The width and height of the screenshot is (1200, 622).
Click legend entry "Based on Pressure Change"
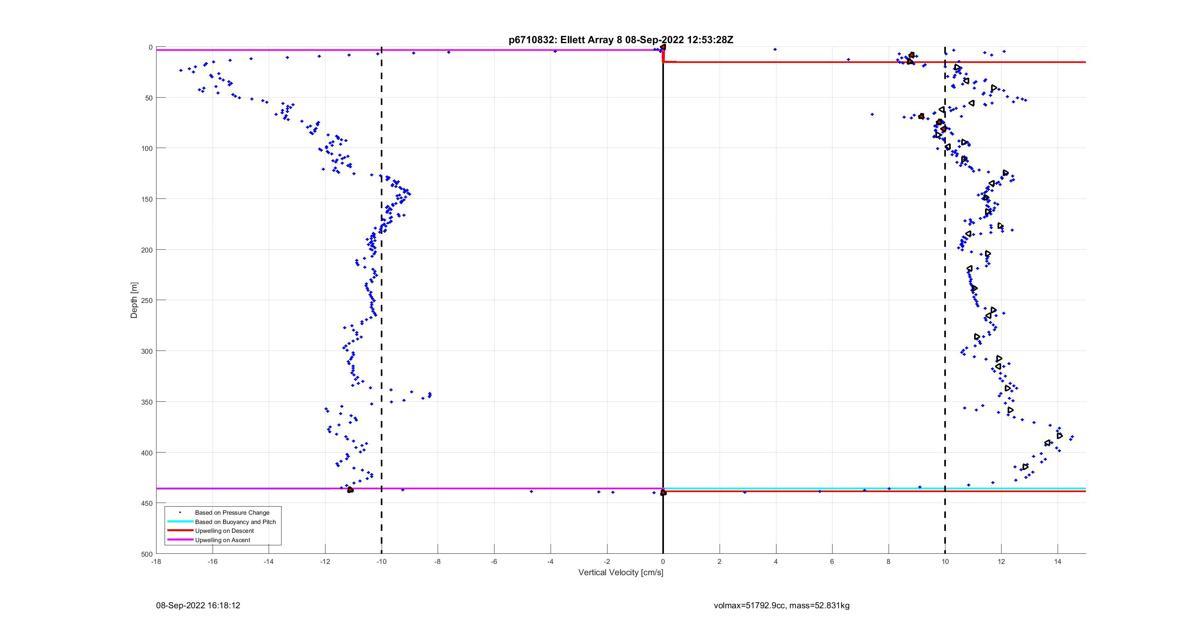point(232,513)
